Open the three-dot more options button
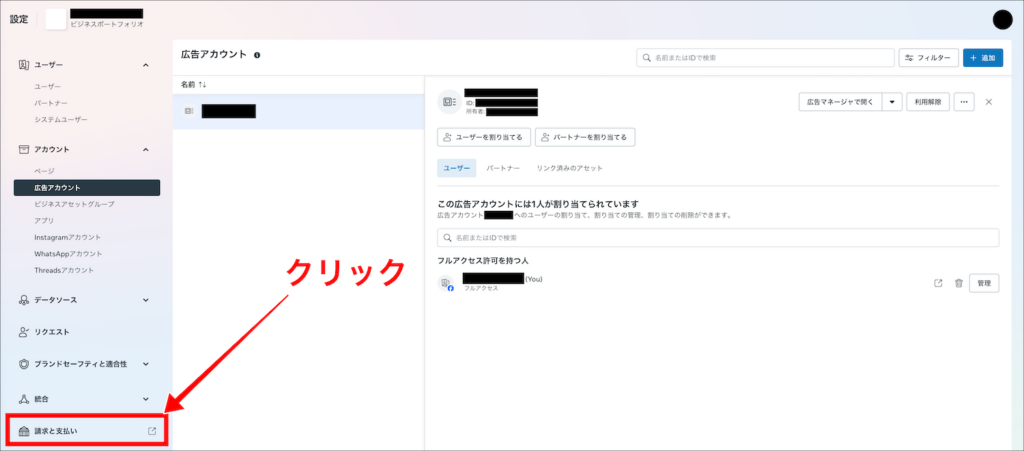This screenshot has width=1024, height=451. point(964,102)
